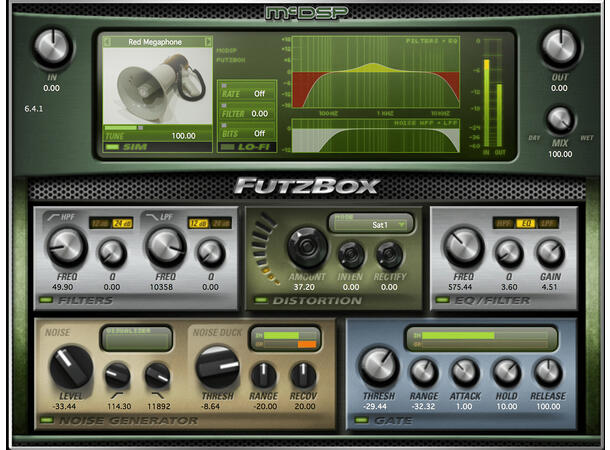Click the megaphone SIM thumbnail image
The height and width of the screenshot is (450, 610).
click(x=158, y=86)
